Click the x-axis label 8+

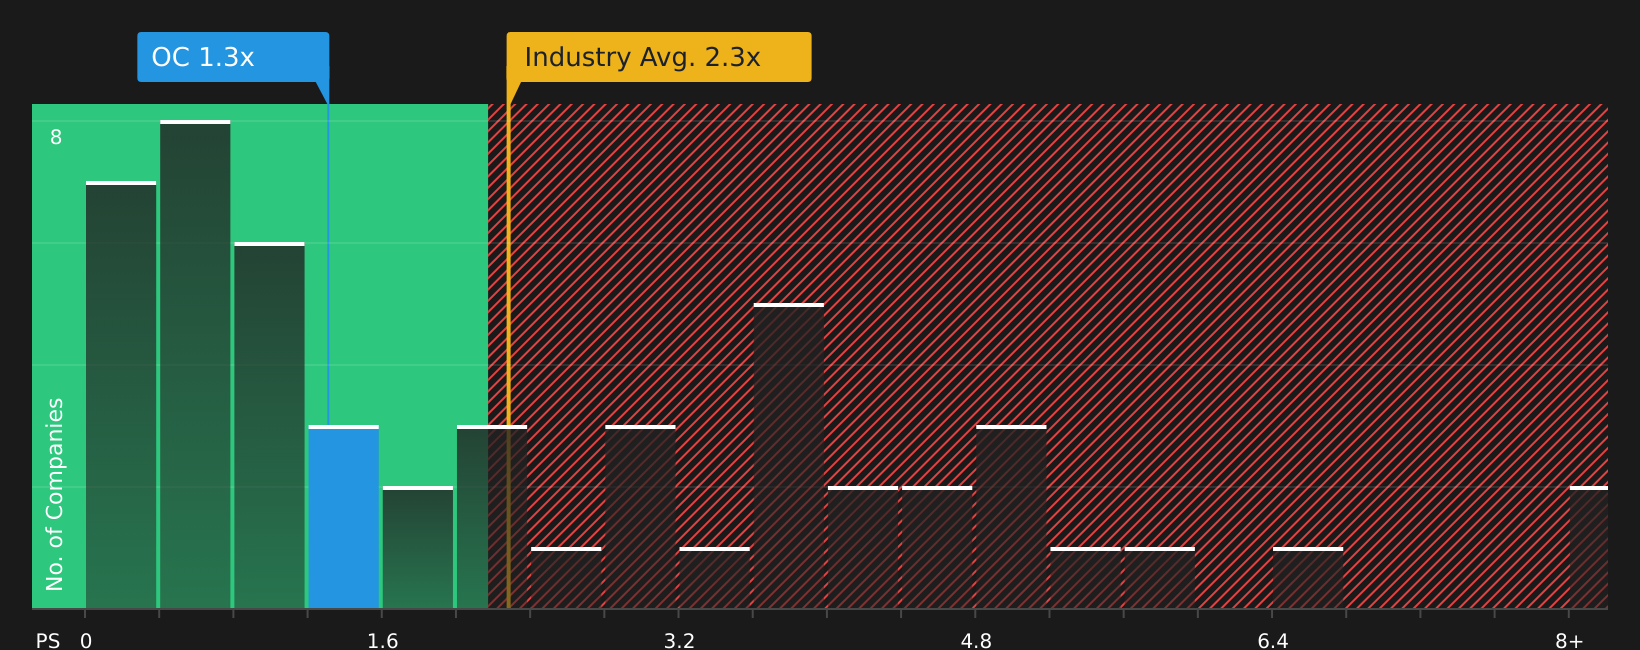click(1569, 641)
